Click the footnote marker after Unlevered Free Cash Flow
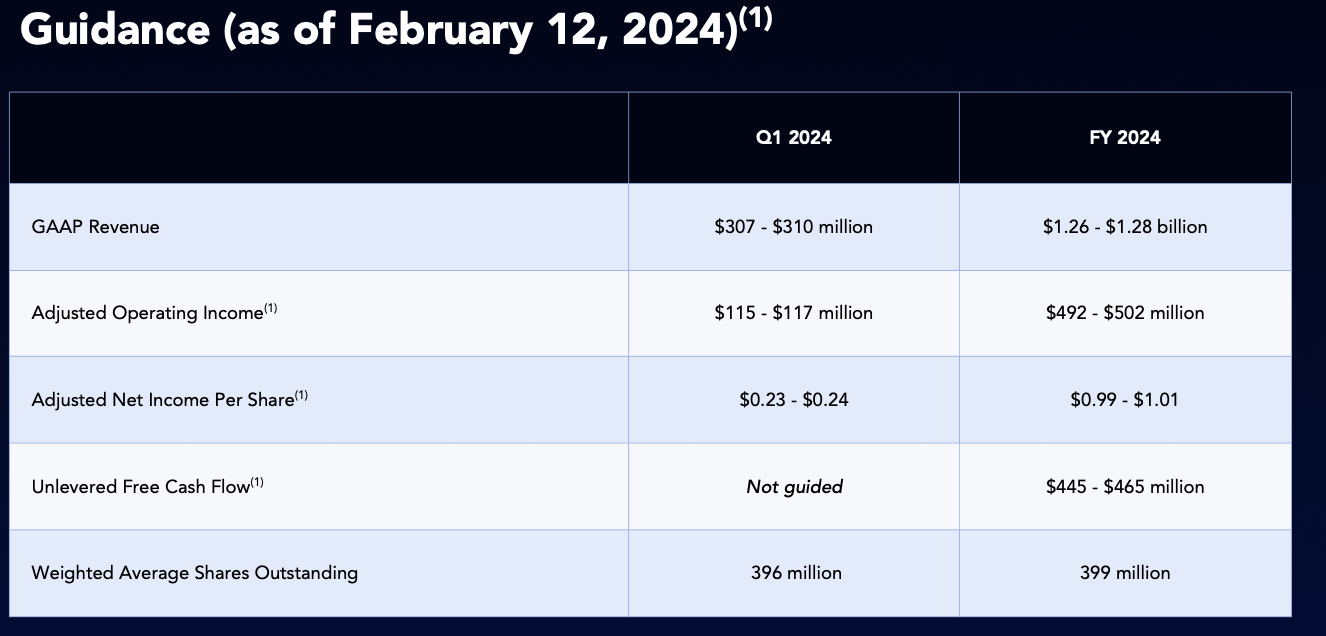This screenshot has width=1326, height=636. coord(257,482)
